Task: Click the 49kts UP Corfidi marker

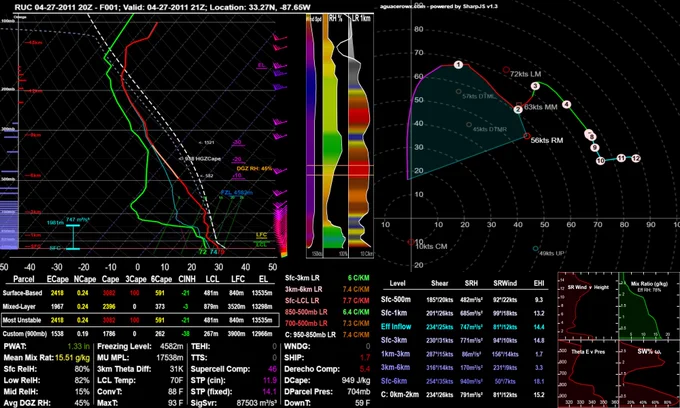Action: click(536, 249)
